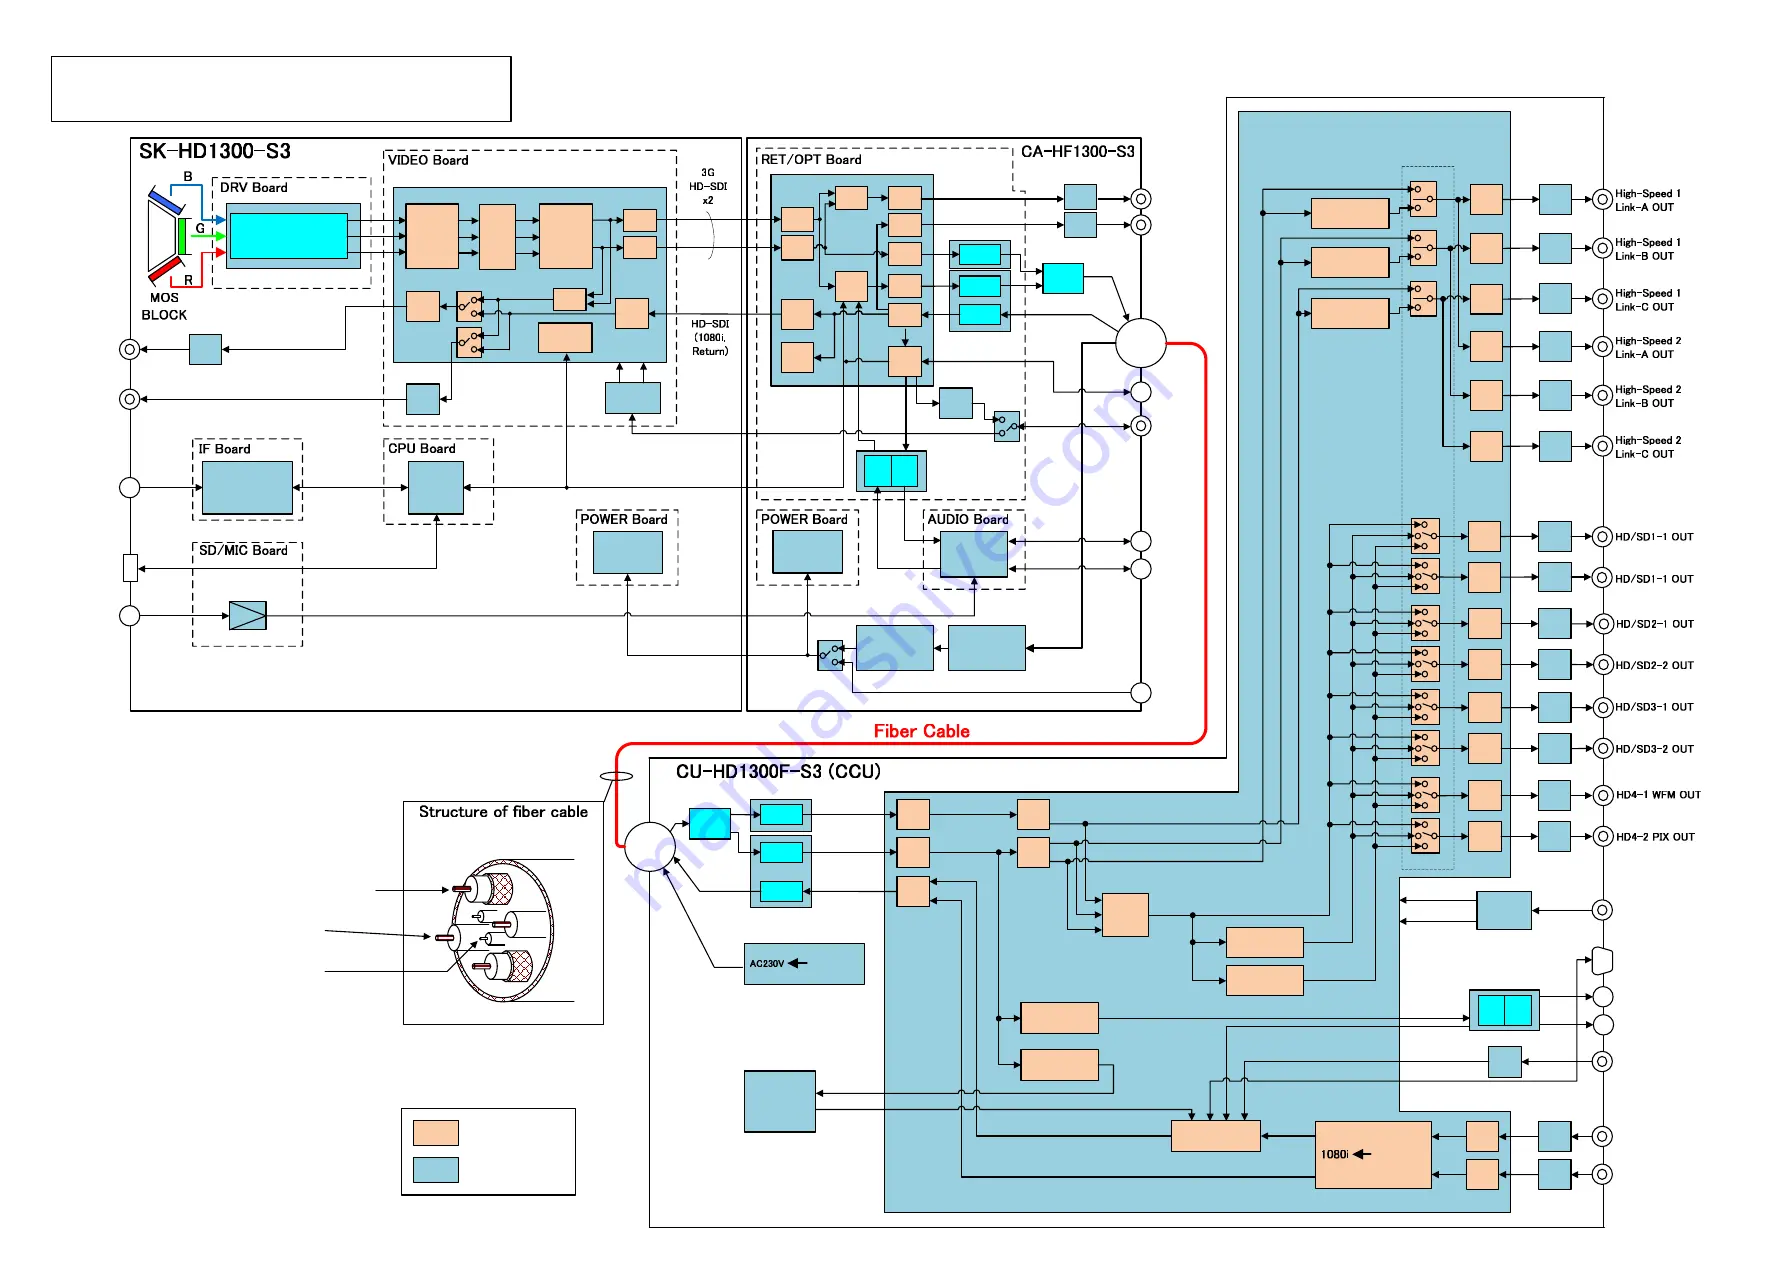Click the High-Speed 2 Link-B OUT label
The width and height of the screenshot is (1787, 1263).
[1648, 396]
